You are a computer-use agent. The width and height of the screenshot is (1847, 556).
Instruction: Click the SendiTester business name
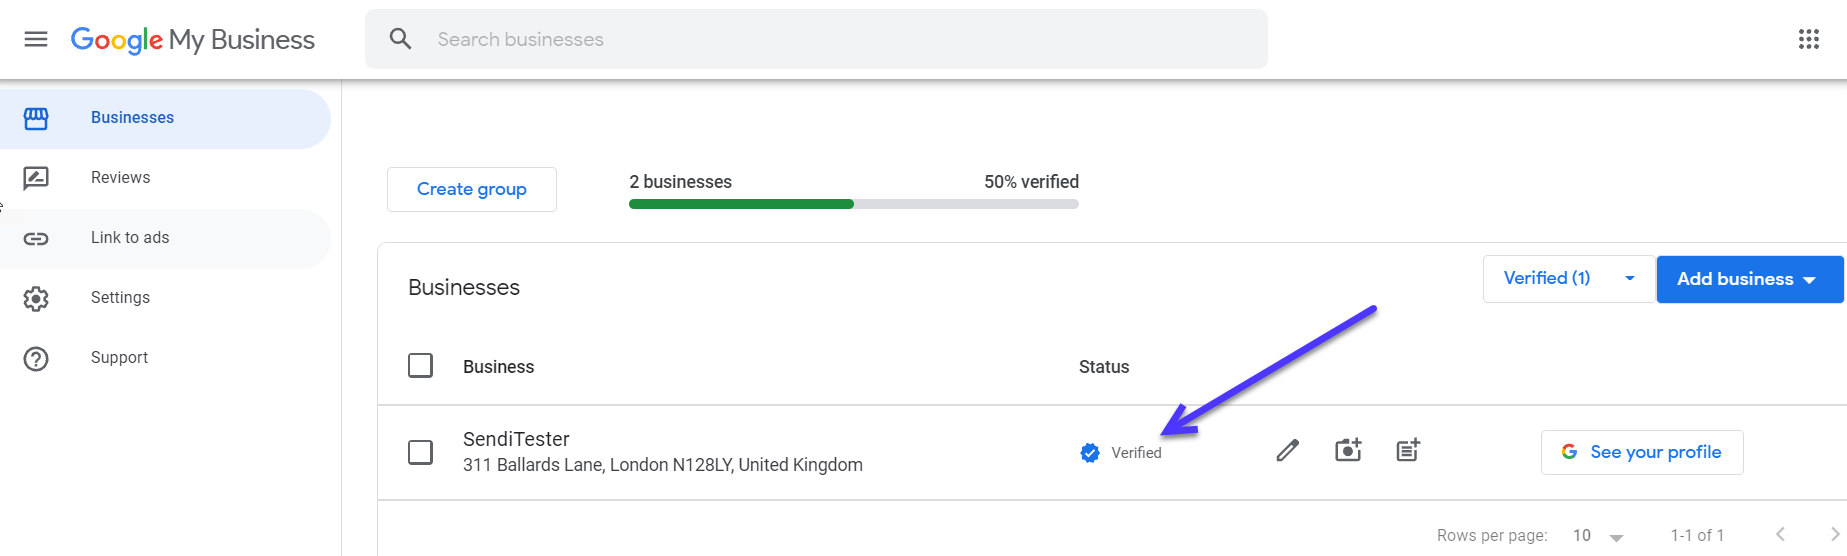[516, 439]
